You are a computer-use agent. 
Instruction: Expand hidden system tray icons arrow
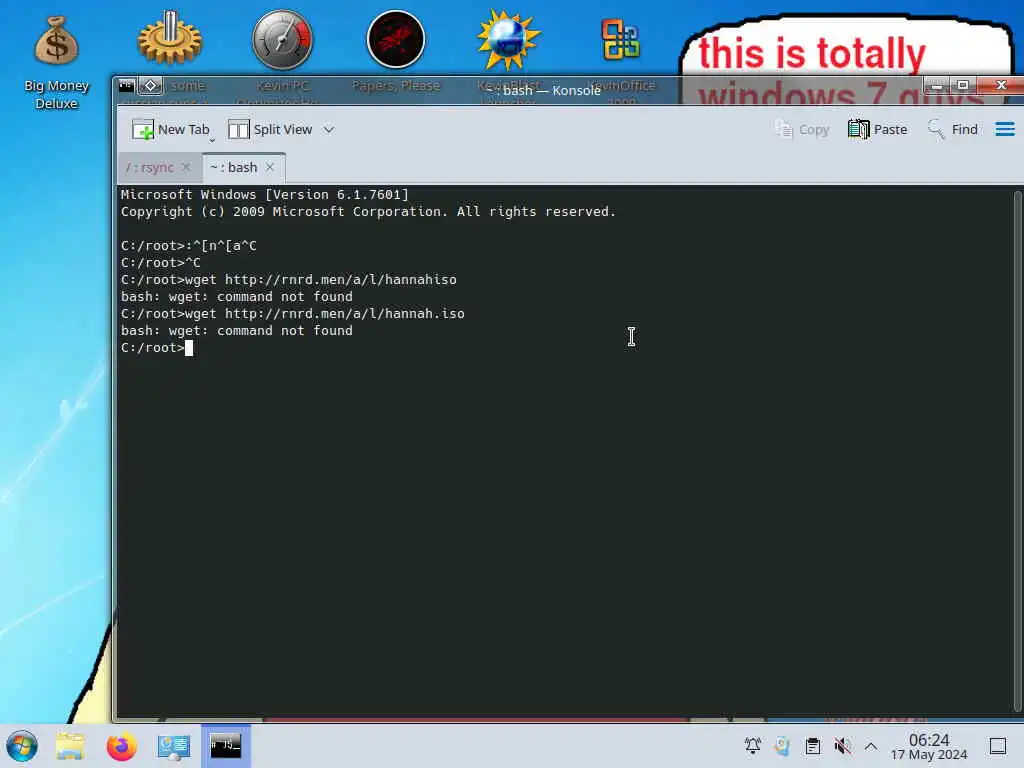click(871, 746)
